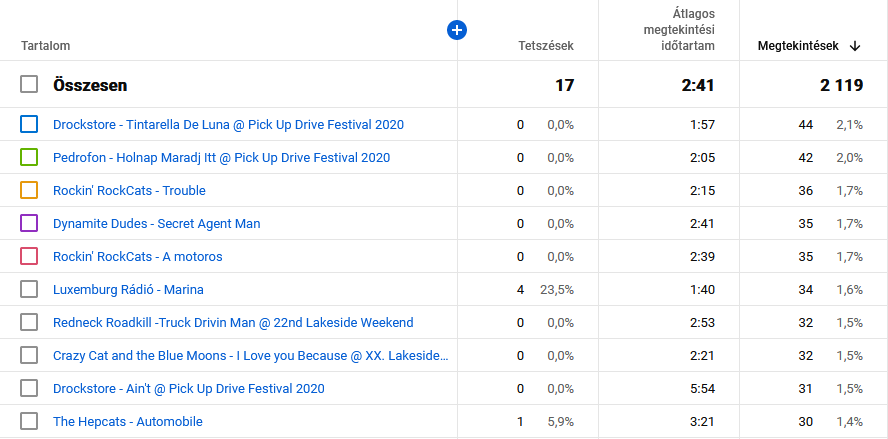This screenshot has width=888, height=439.
Task: Uncheck the blue Drockstore Tintarella De Luna checkbox
Action: [29, 124]
